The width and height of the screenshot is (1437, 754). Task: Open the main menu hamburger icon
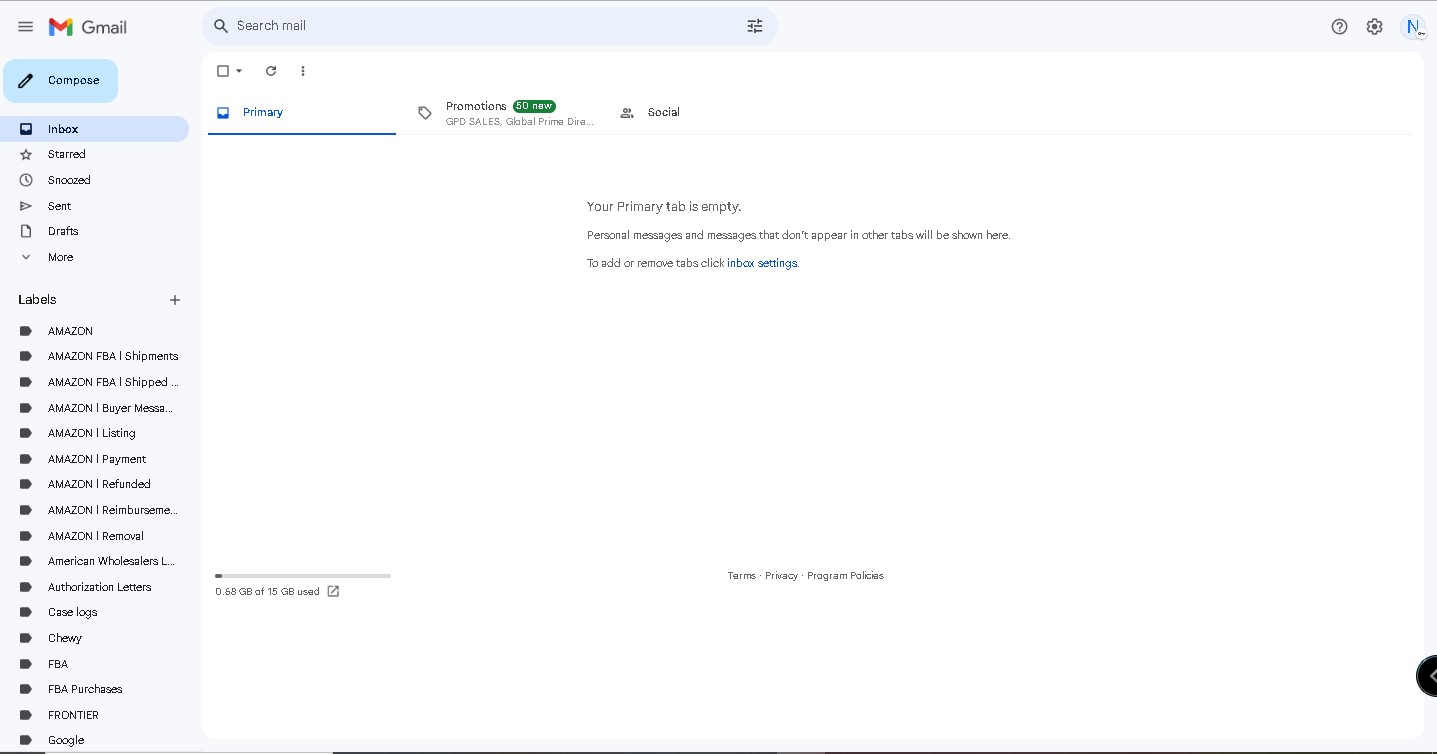26,27
